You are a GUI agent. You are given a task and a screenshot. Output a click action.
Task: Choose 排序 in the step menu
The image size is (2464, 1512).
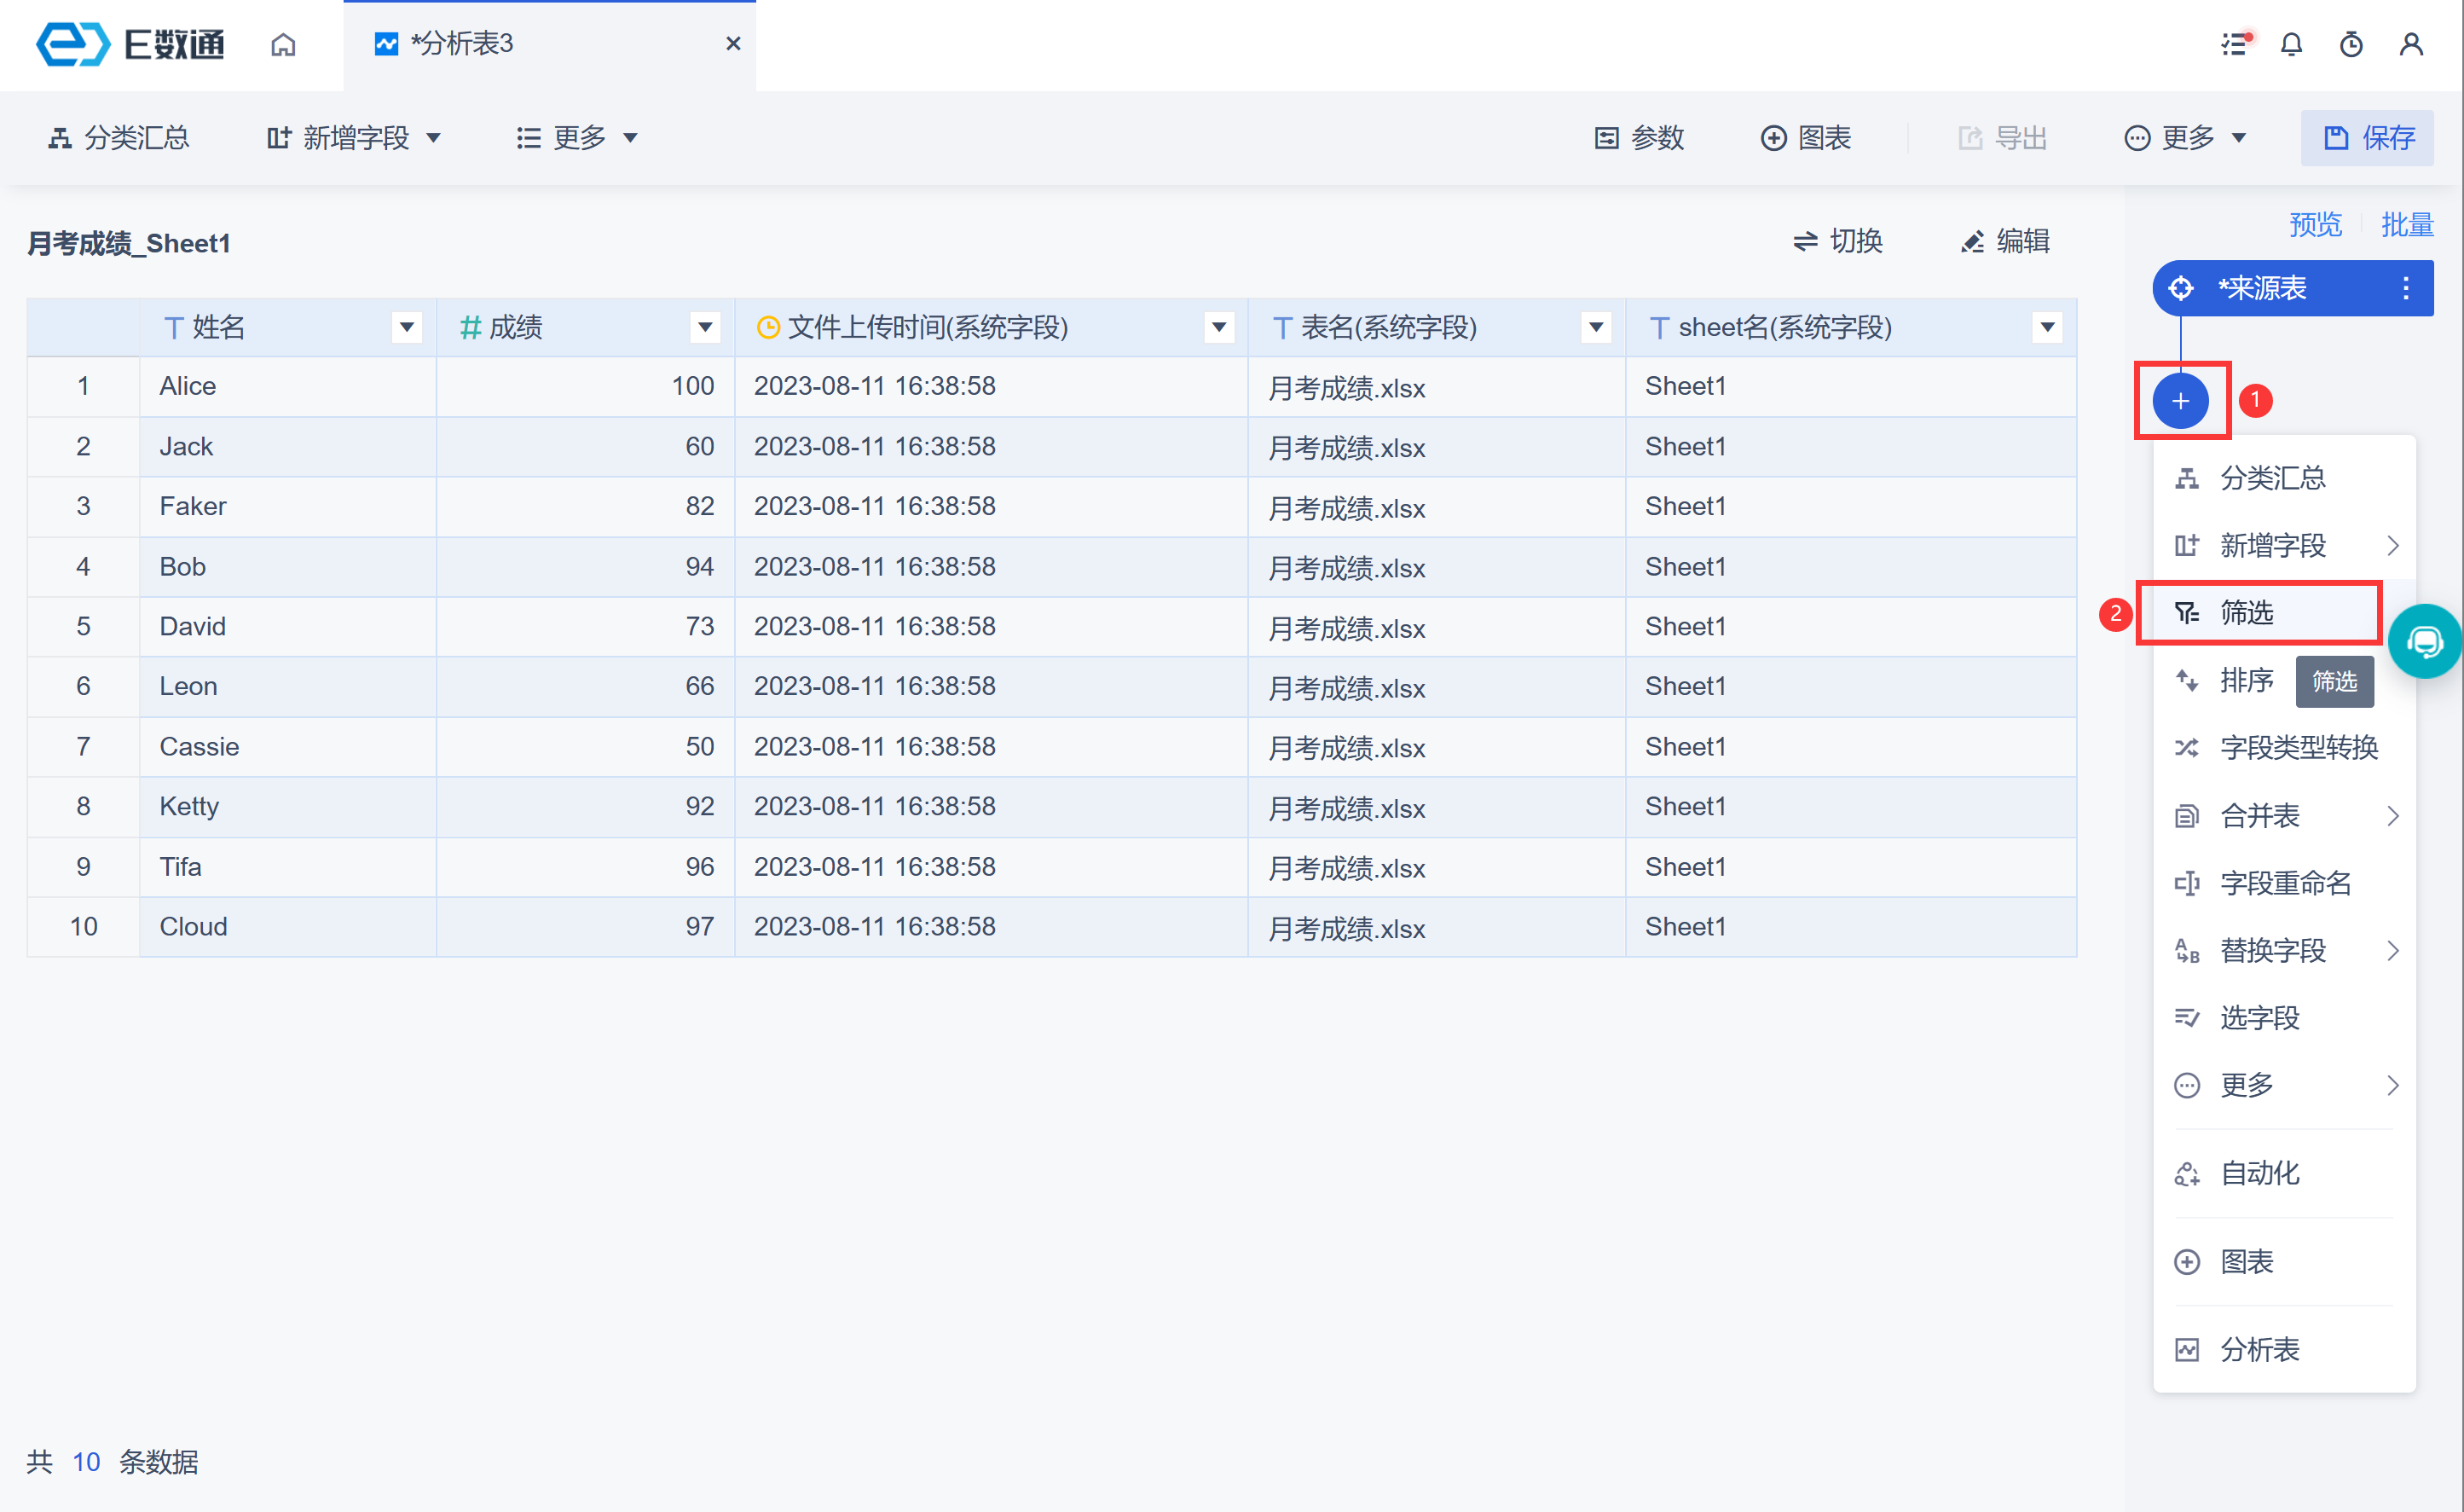tap(2245, 680)
